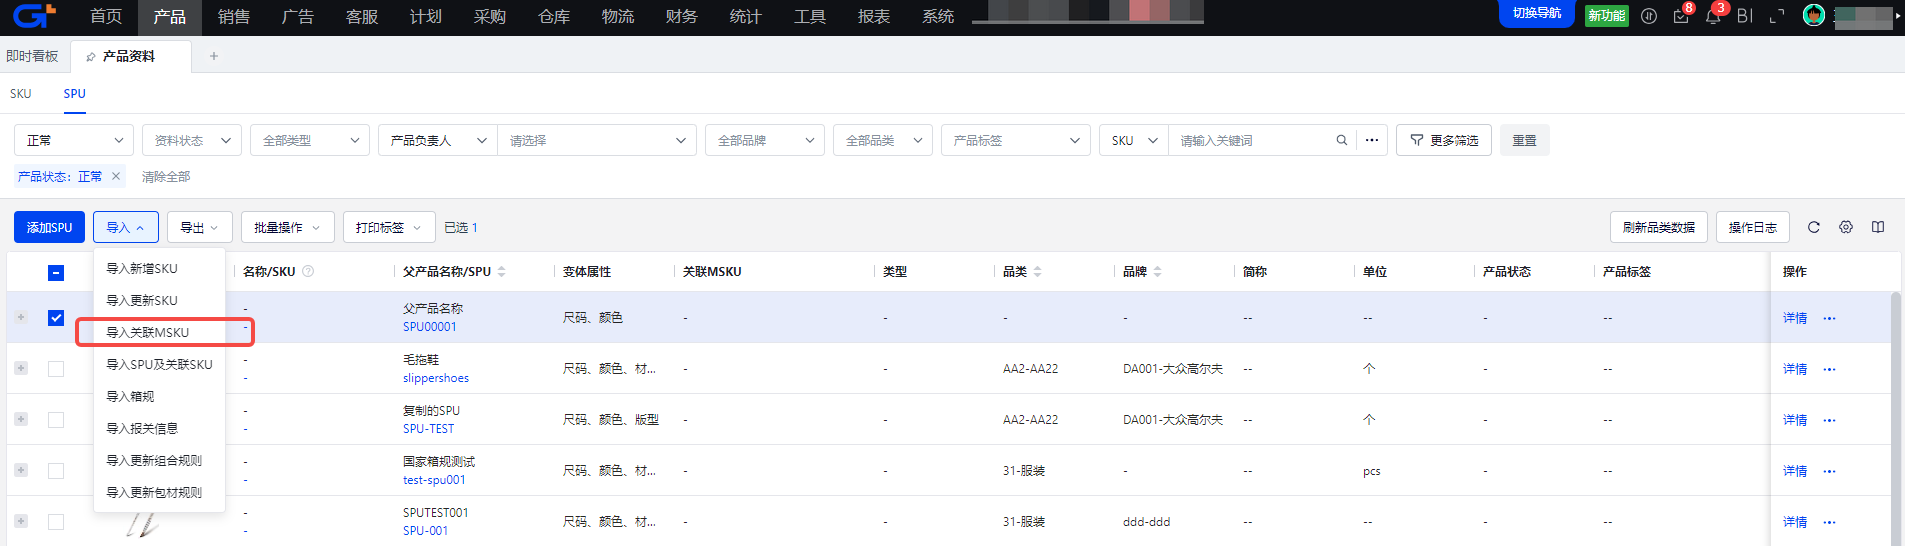Open the 正常 status dropdown
Viewport: 1905px width, 546px height.
[x=74, y=140]
